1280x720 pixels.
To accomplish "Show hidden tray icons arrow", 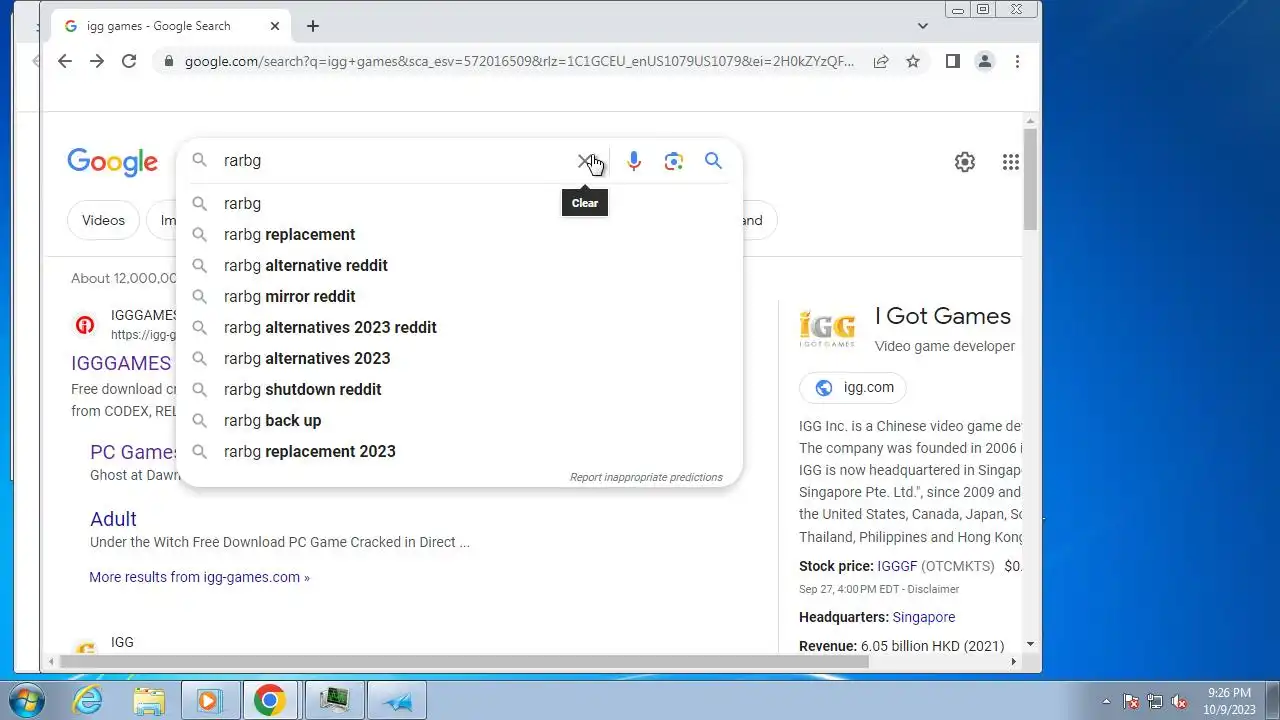I will [1106, 701].
